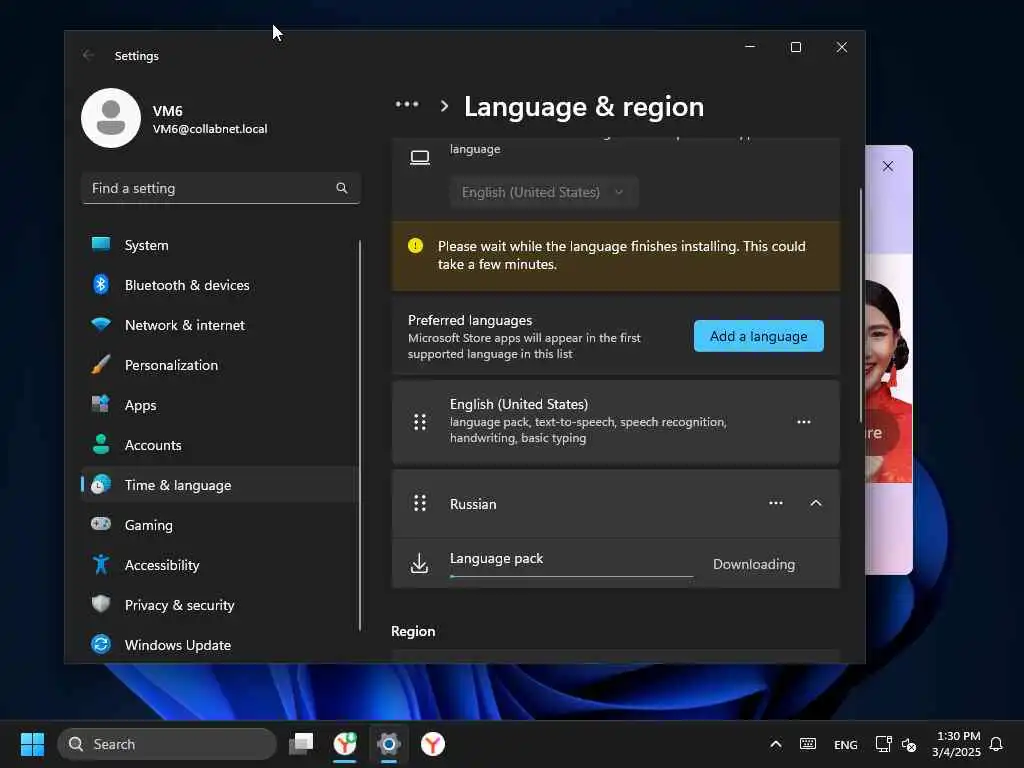Screen dimensions: 1024x768
Task: Click the Accessibility figure icon
Action: point(101,564)
